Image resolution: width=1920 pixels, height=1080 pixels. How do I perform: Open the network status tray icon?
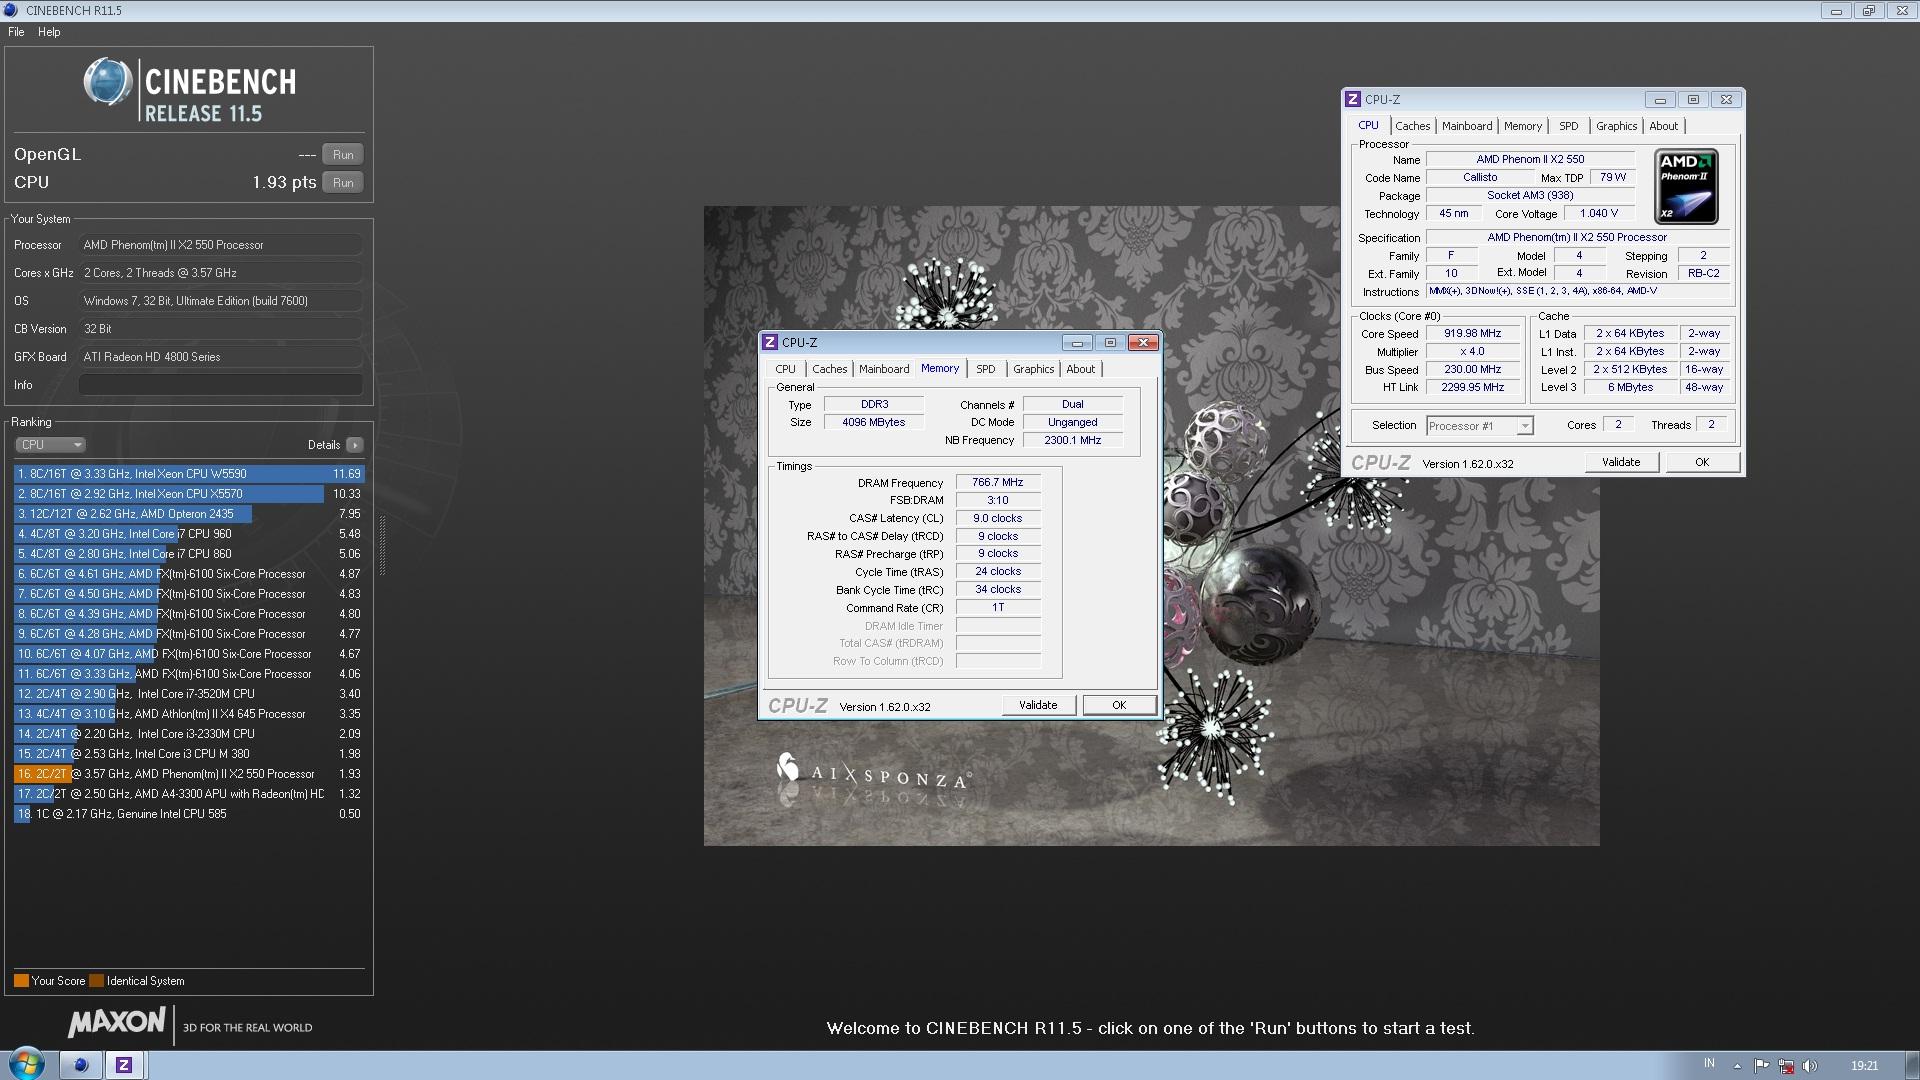(x=1786, y=1066)
